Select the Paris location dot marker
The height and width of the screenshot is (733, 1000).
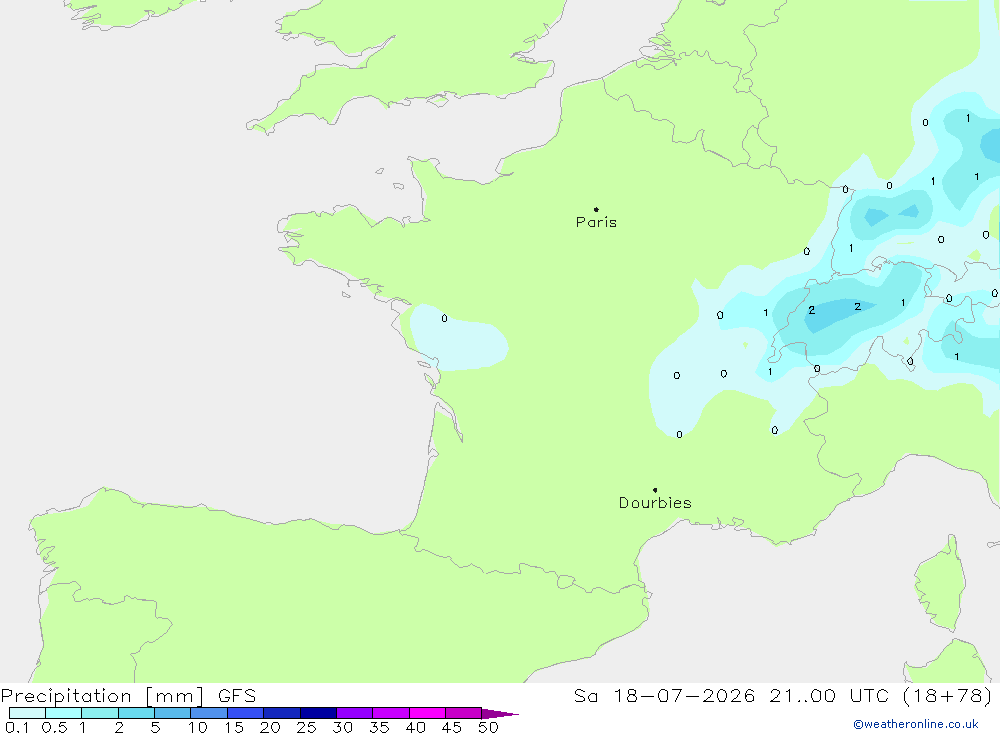tap(596, 209)
